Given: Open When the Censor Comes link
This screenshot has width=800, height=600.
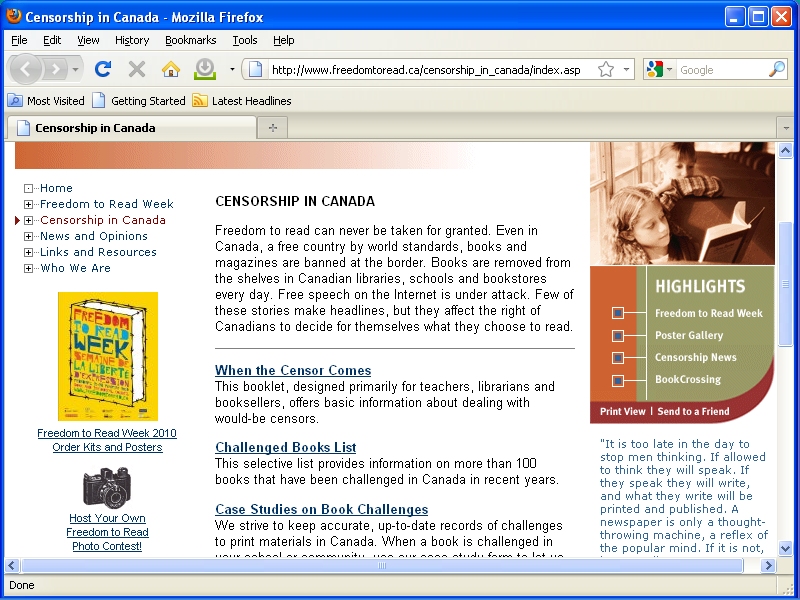Looking at the screenshot, I should (x=293, y=370).
